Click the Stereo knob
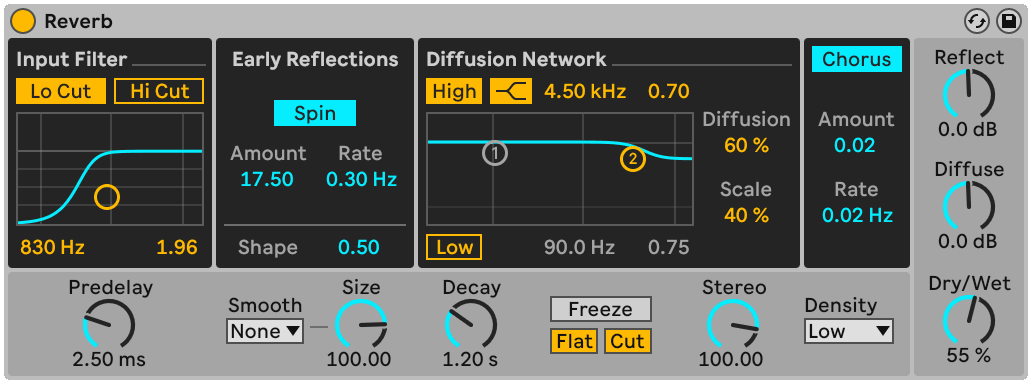Viewport: 1032px width, 384px height. 733,324
